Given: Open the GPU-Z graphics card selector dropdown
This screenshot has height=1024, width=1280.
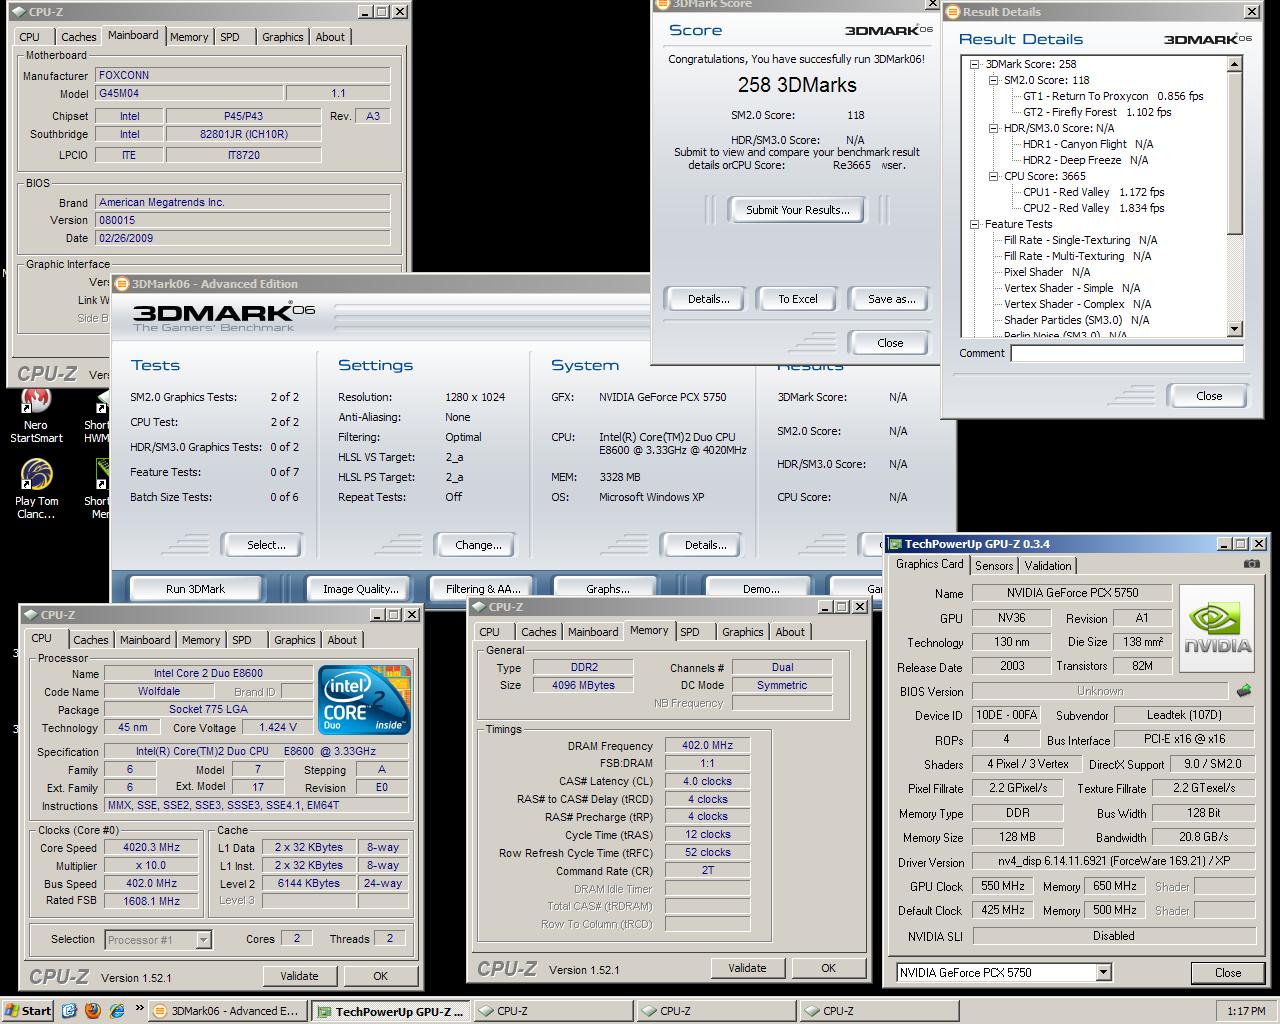Looking at the screenshot, I should pos(1103,972).
